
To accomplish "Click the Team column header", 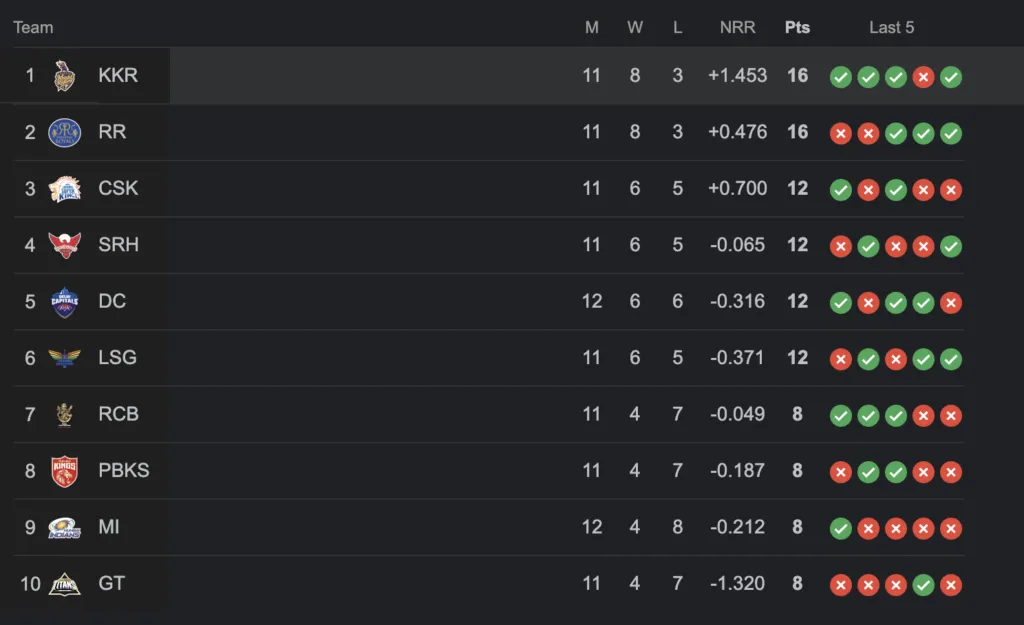I will point(33,27).
